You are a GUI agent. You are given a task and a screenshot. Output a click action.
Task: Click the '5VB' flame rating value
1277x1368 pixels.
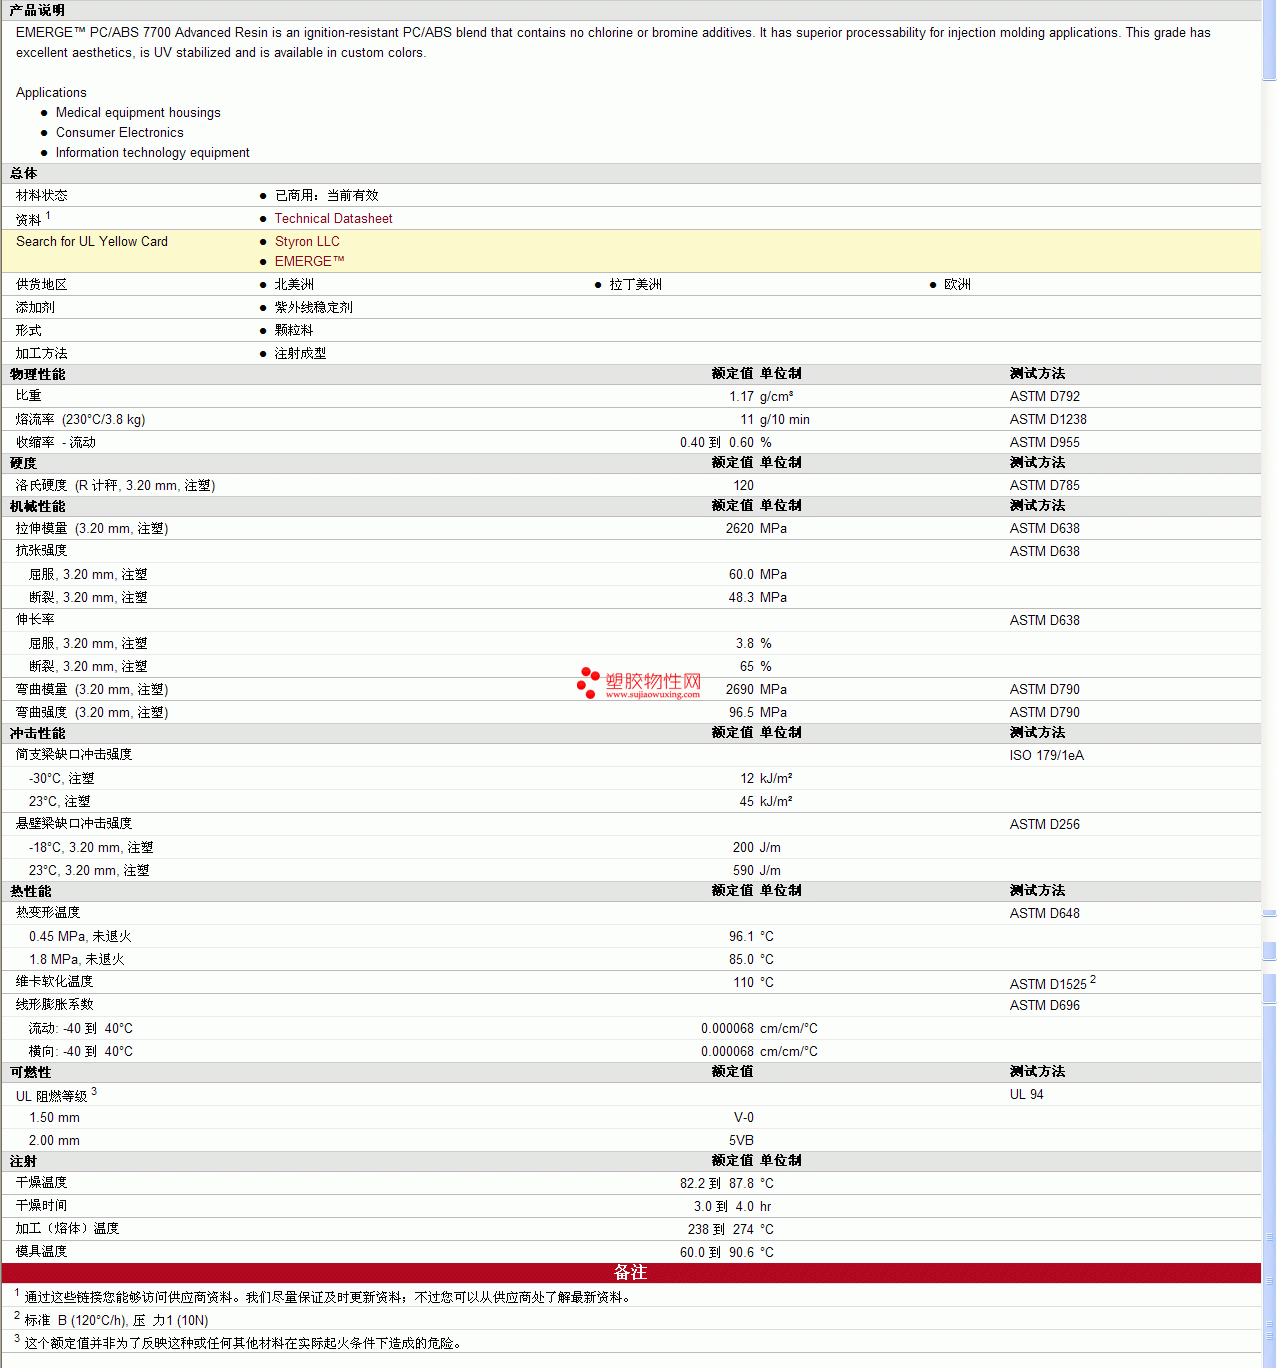741,1140
